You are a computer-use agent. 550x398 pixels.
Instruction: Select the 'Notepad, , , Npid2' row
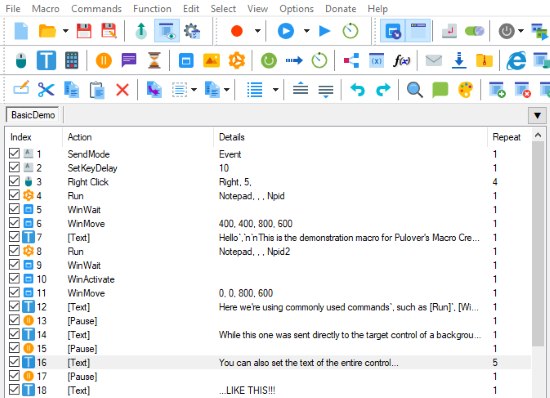pos(268,251)
